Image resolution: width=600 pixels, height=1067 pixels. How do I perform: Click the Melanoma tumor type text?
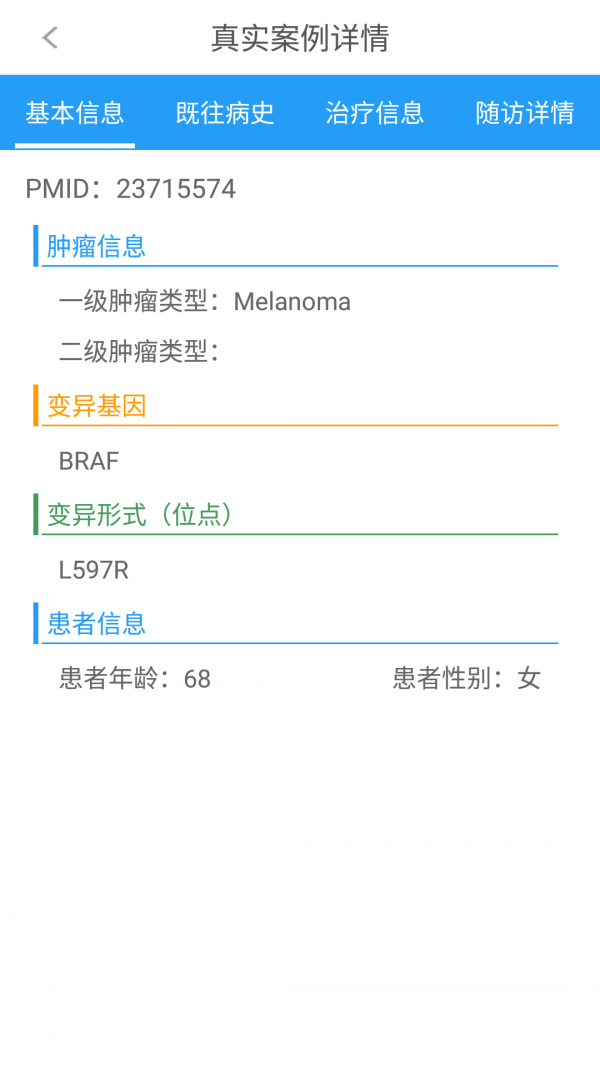point(292,302)
